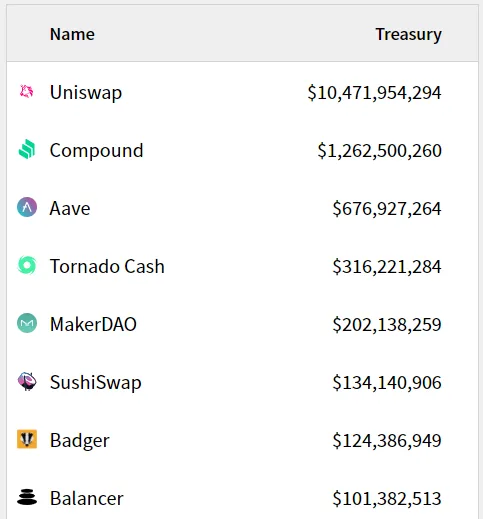The height and width of the screenshot is (519, 483).
Task: Open the MakerDAO logo icon
Action: tap(27, 323)
